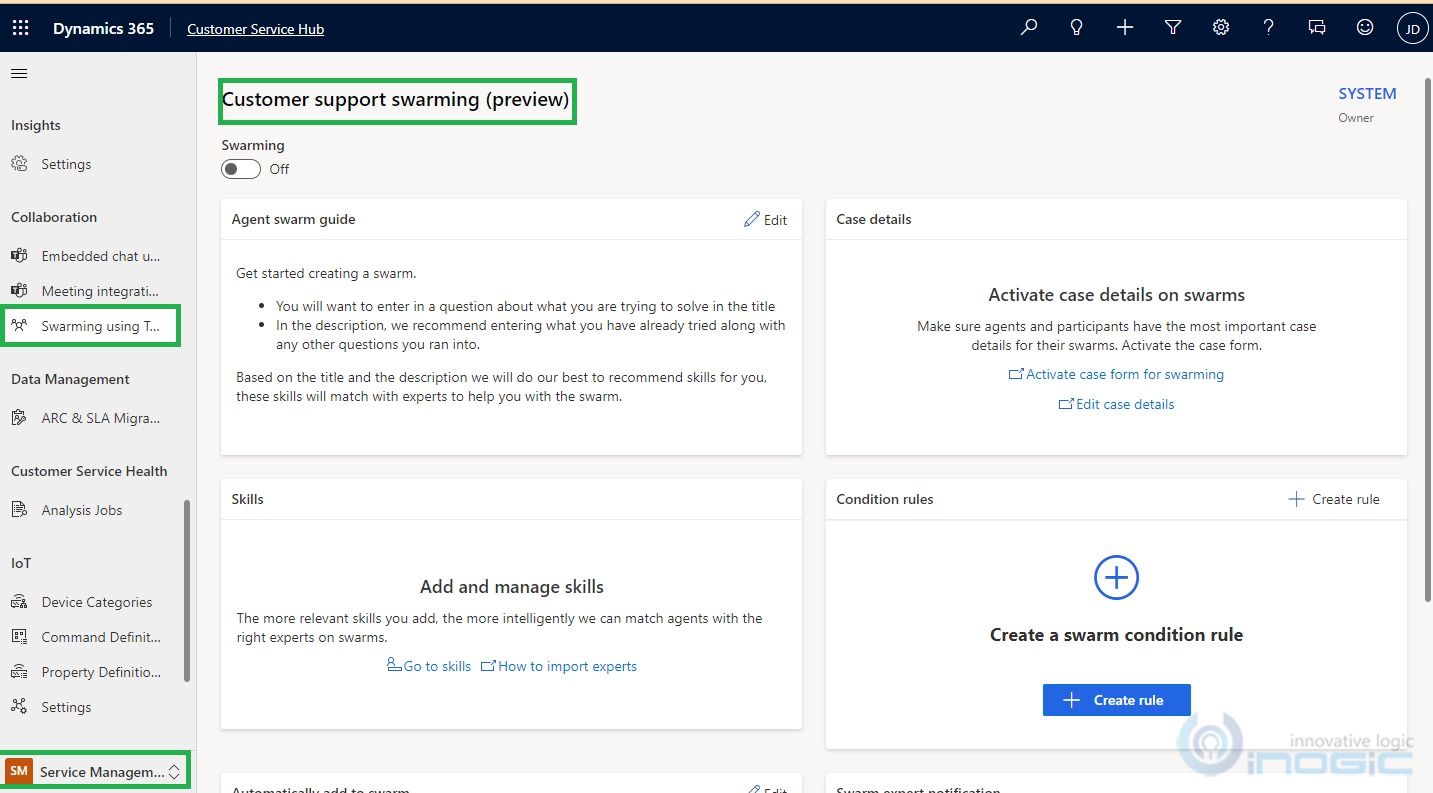Open Command Definitions under IoT
The width and height of the screenshot is (1433, 793).
(101, 637)
